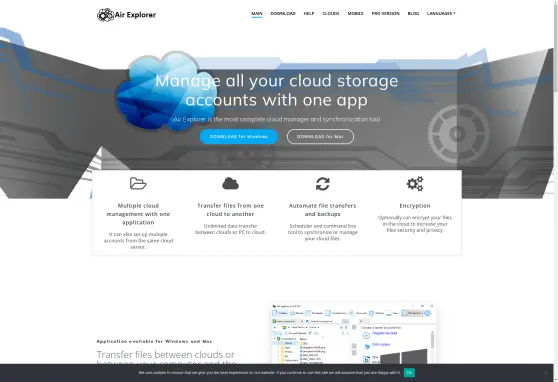
Task: Click the Air Explorer logo icon
Action: [x=105, y=15]
